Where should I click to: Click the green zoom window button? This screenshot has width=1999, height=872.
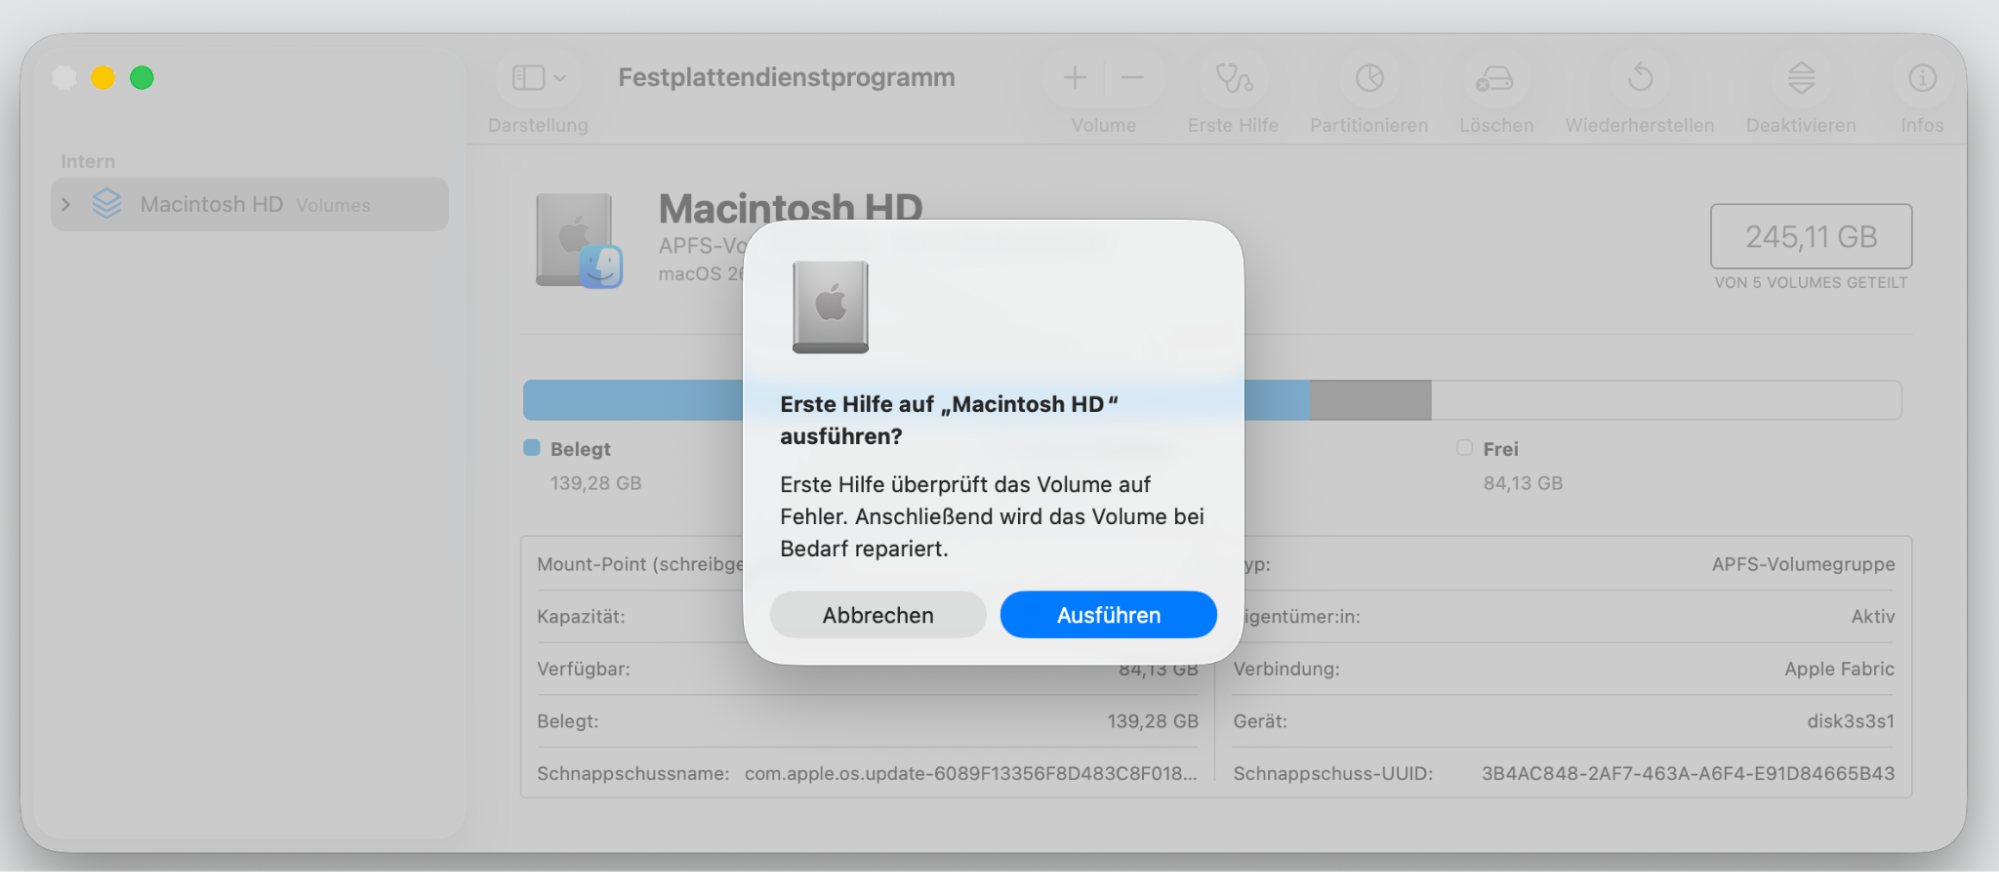142,78
